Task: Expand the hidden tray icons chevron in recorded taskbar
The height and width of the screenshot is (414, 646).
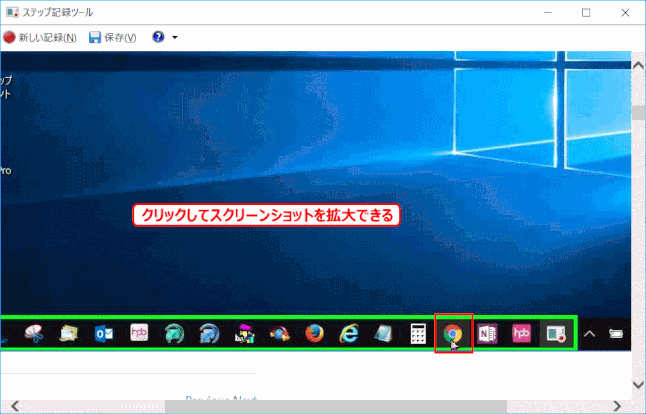Action: 590,334
